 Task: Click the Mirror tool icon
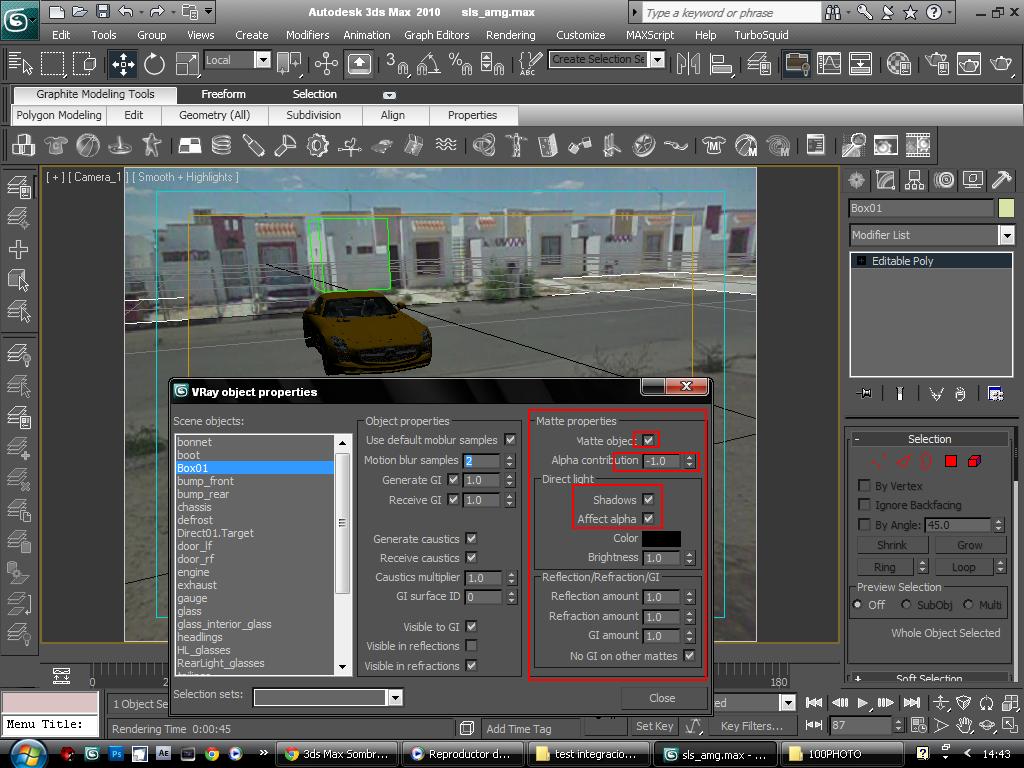pyautogui.click(x=688, y=64)
